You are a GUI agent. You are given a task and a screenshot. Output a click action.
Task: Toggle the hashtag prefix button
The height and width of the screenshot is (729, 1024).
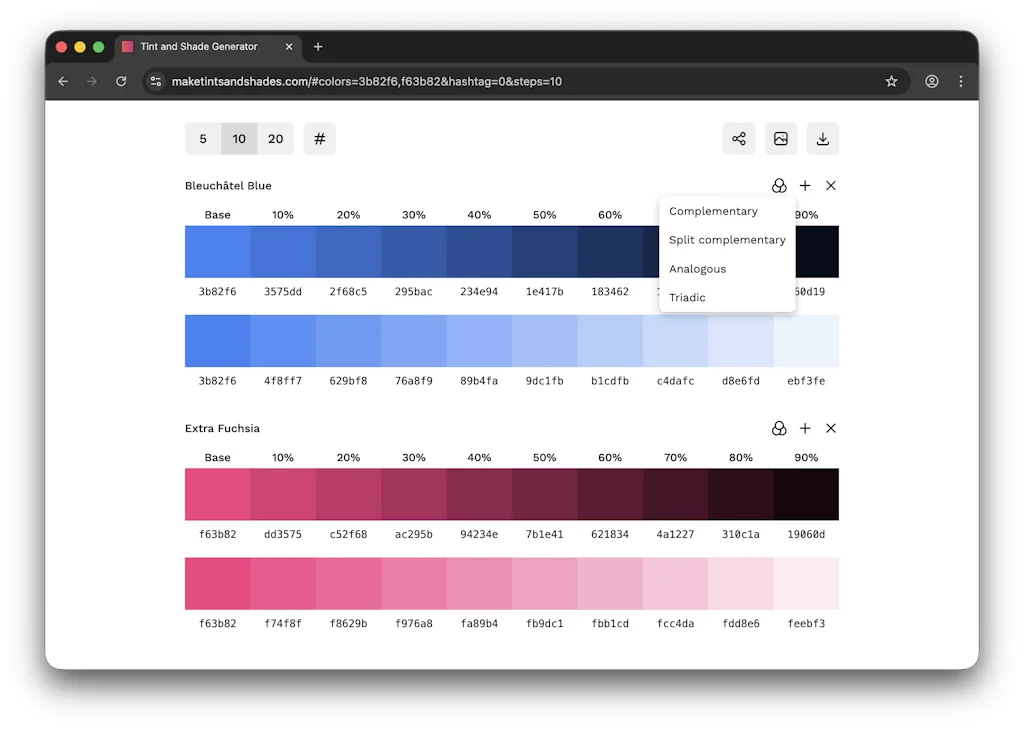click(x=319, y=138)
